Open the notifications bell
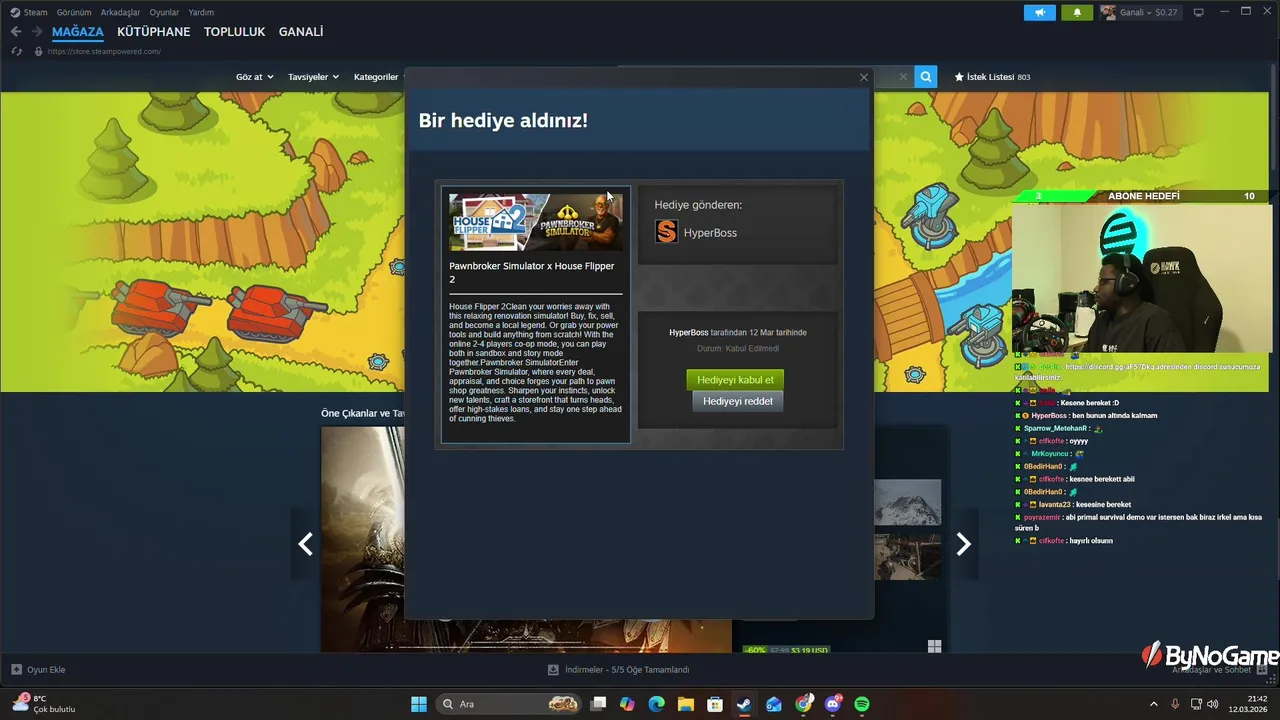The height and width of the screenshot is (720, 1280). coord(1077,12)
